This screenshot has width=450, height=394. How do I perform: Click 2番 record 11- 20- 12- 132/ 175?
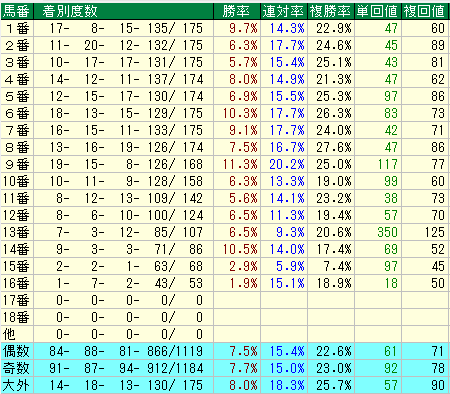(126, 46)
